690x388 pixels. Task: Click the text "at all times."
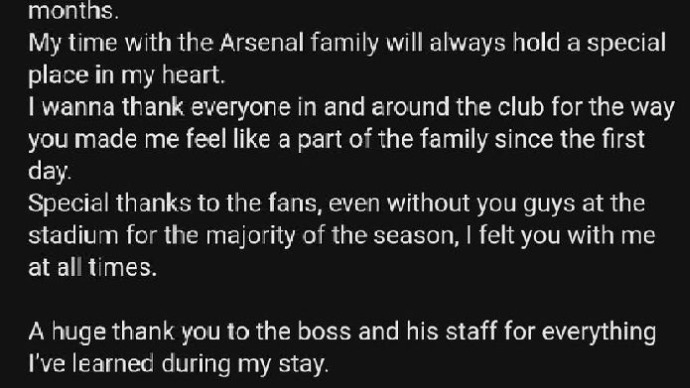(x=92, y=268)
